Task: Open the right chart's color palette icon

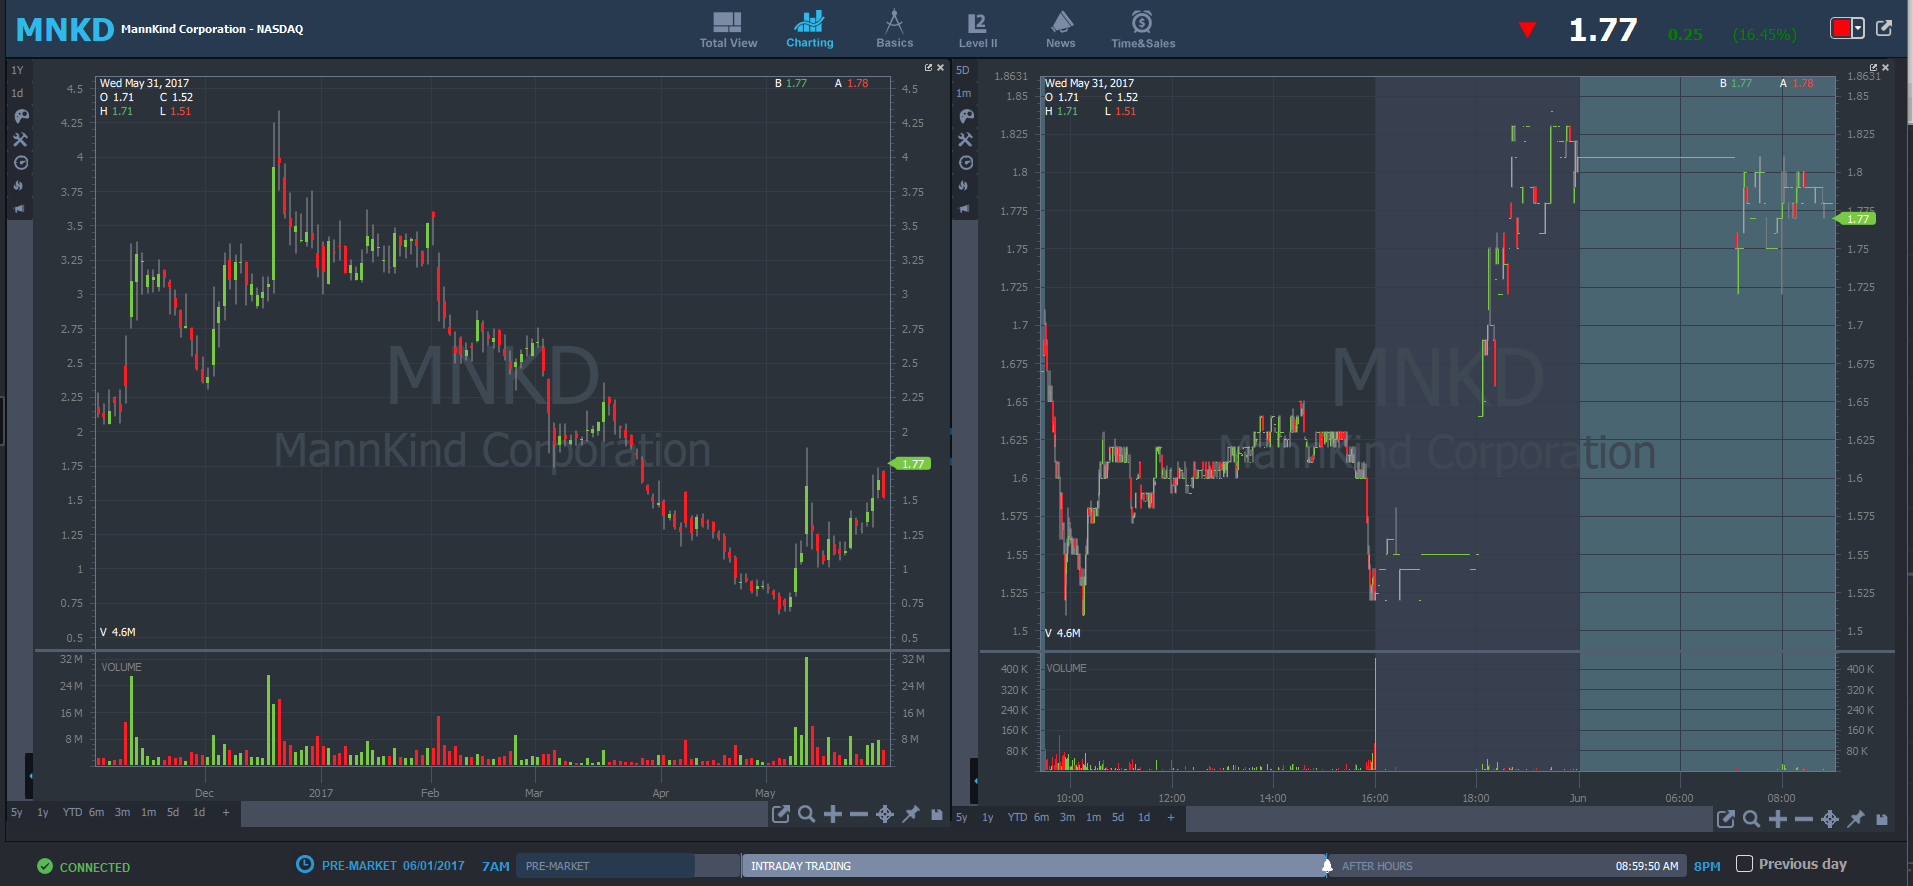Action: [966, 116]
